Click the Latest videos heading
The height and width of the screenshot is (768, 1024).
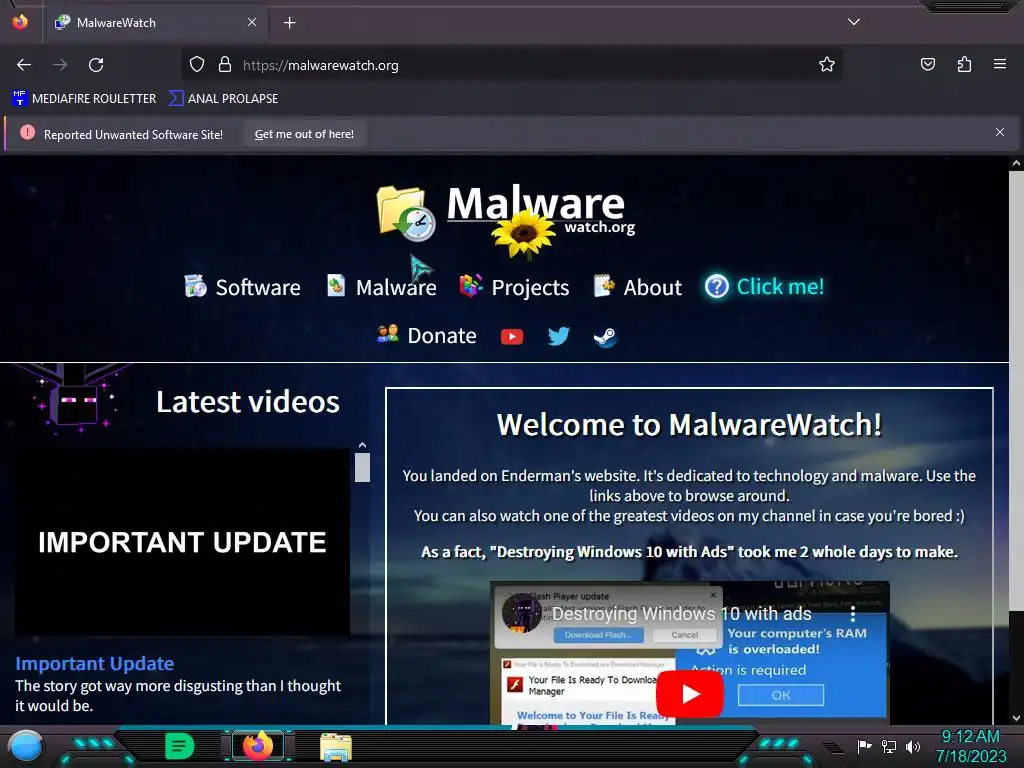point(248,402)
